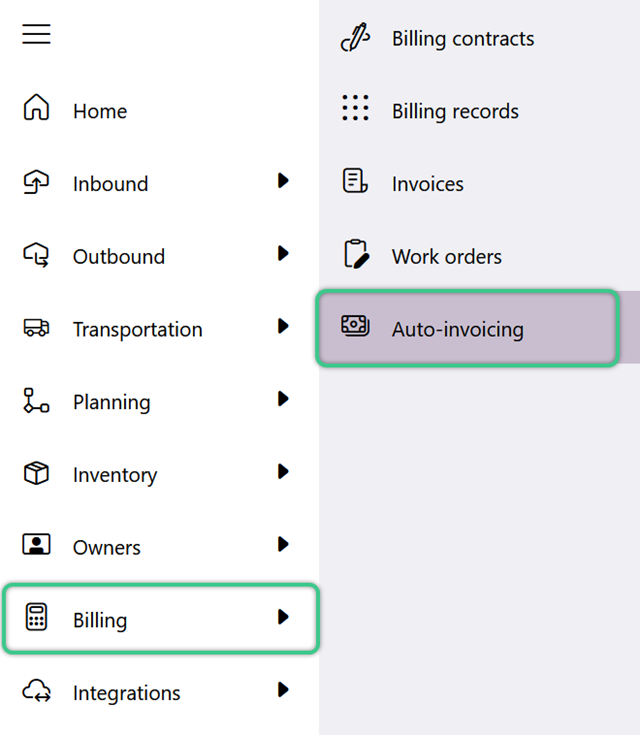Click the Billing contracts pen icon
Image resolution: width=640 pixels, height=735 pixels.
coord(355,37)
